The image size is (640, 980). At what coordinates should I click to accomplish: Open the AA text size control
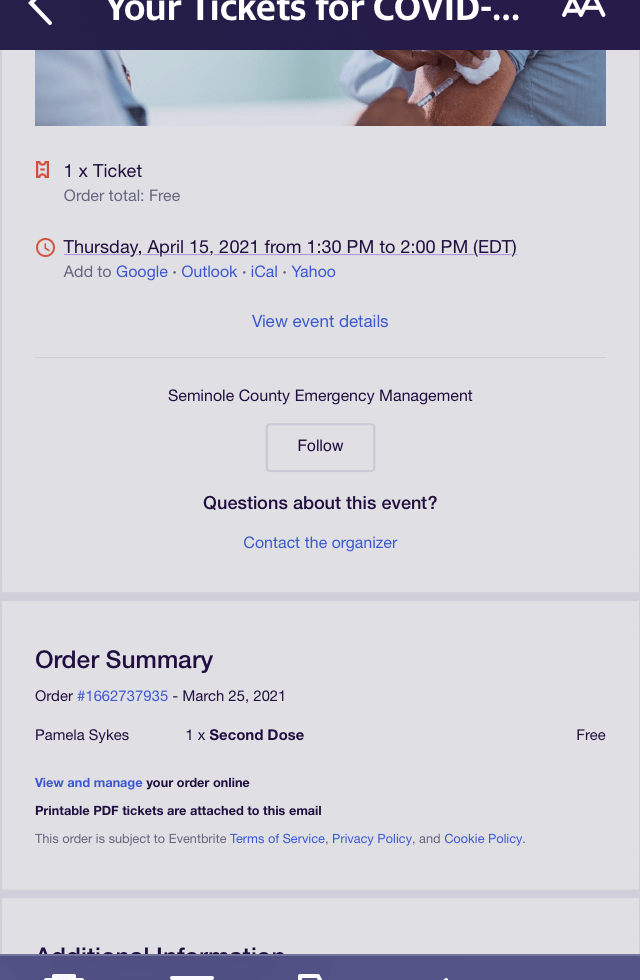(x=583, y=9)
